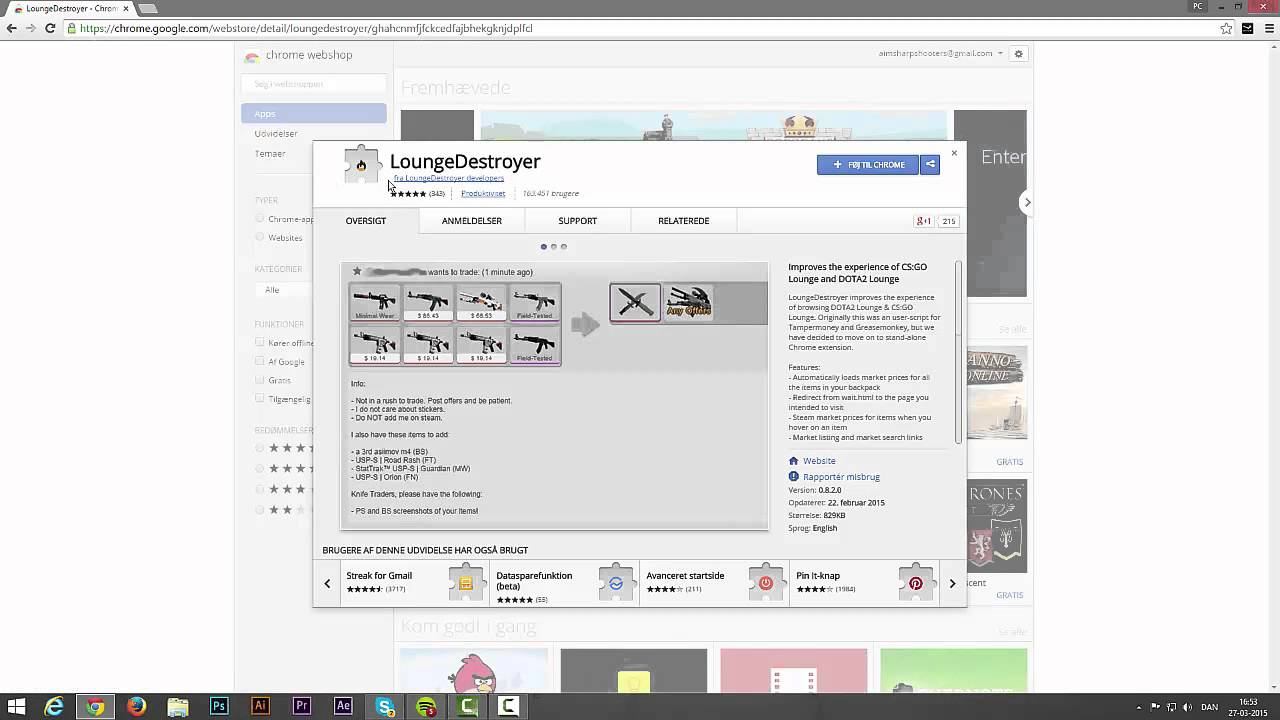Image resolution: width=1280 pixels, height=720 pixels.
Task: Click the Google +1 button
Action: pos(924,221)
